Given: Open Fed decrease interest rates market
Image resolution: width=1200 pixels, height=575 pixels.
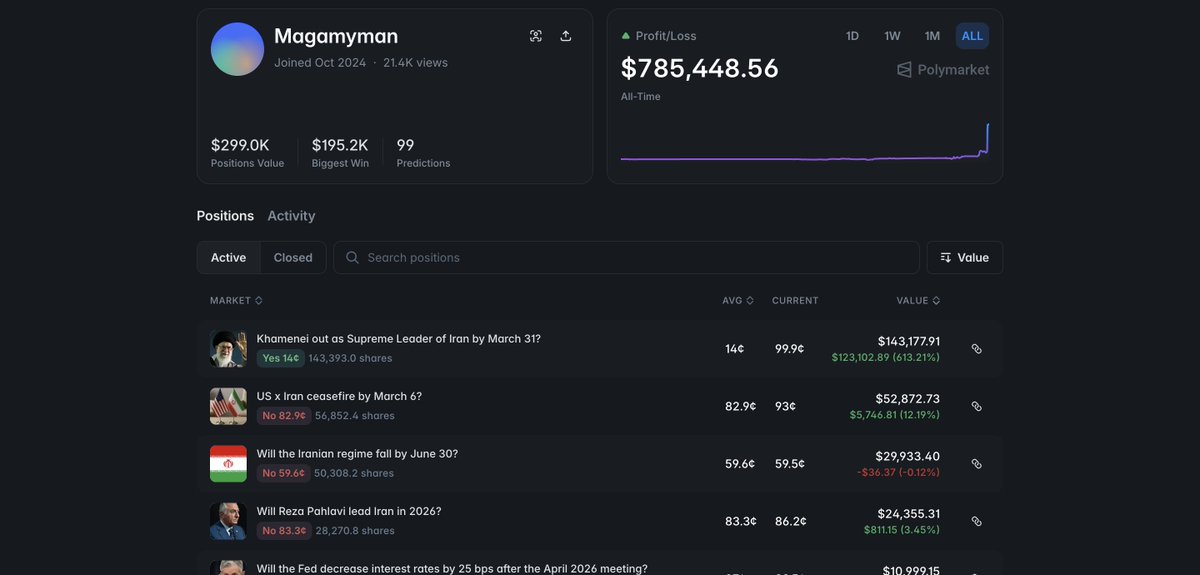Looking at the screenshot, I should click(x=452, y=568).
